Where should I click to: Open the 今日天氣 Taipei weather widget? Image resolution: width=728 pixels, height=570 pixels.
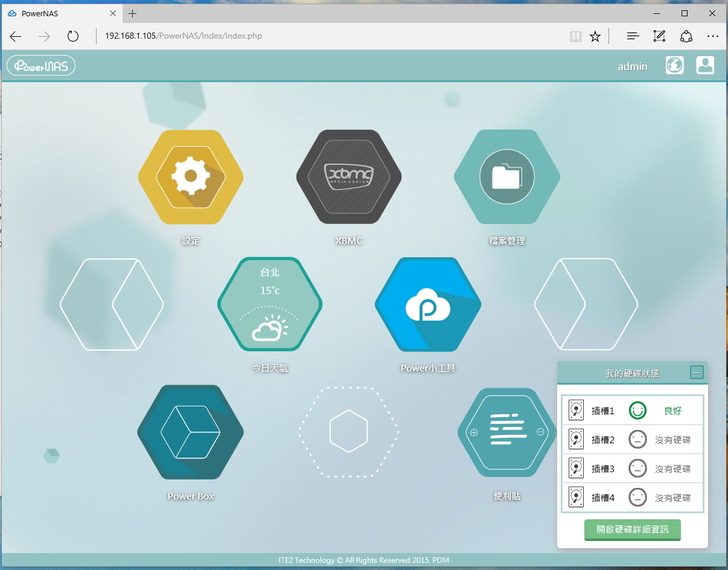(x=270, y=305)
